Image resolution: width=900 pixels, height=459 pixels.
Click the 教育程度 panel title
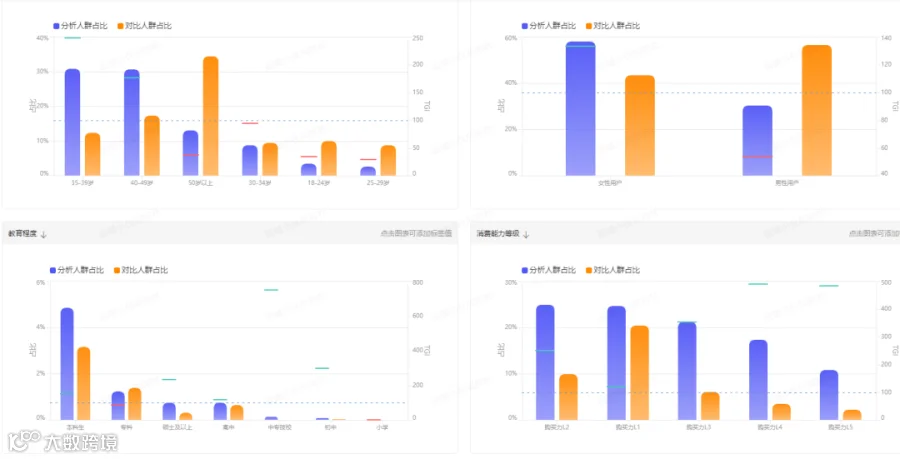tap(22, 234)
